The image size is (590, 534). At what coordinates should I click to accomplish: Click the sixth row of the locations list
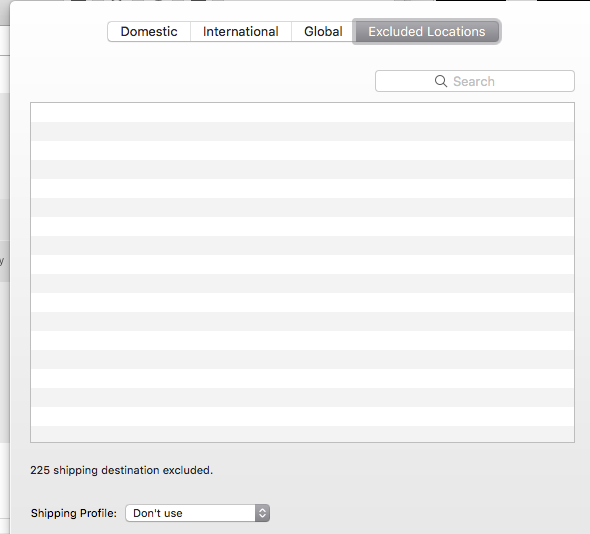click(x=303, y=207)
